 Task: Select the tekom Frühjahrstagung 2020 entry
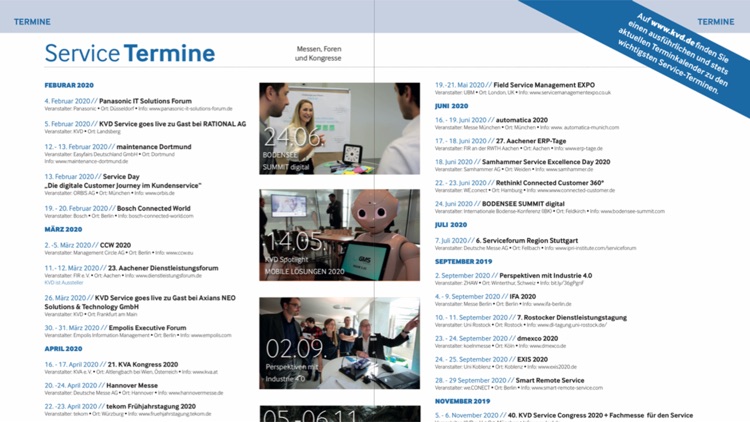pyautogui.click(x=128, y=410)
